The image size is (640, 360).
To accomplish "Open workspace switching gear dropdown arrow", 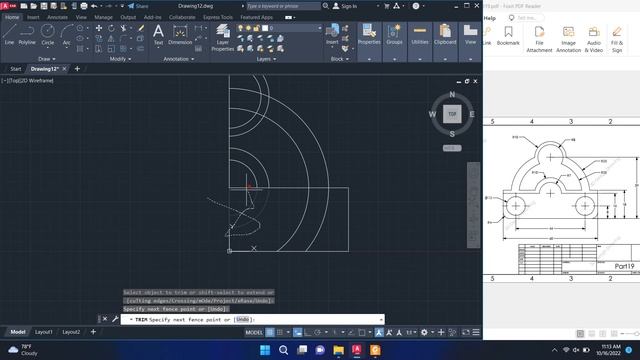I will [x=432, y=332].
